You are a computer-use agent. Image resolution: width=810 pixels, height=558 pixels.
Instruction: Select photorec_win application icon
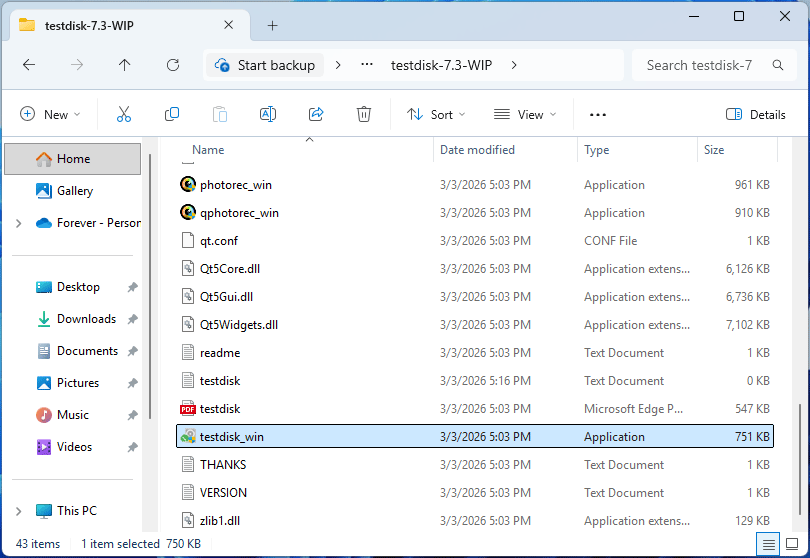[x=188, y=184]
